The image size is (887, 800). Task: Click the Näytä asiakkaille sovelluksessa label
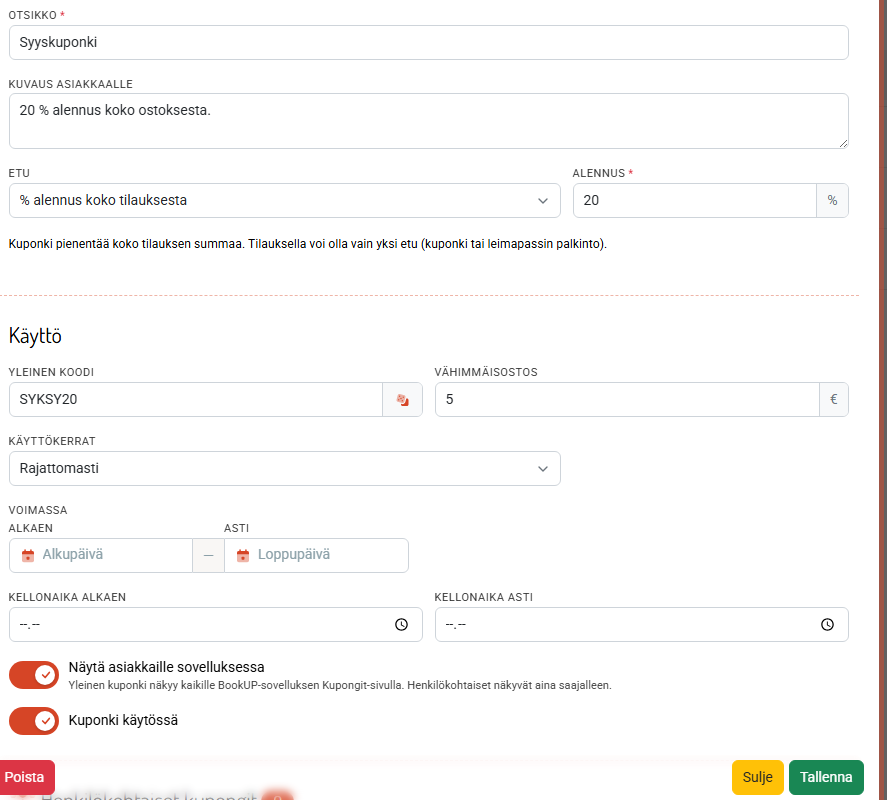pyautogui.click(x=166, y=667)
